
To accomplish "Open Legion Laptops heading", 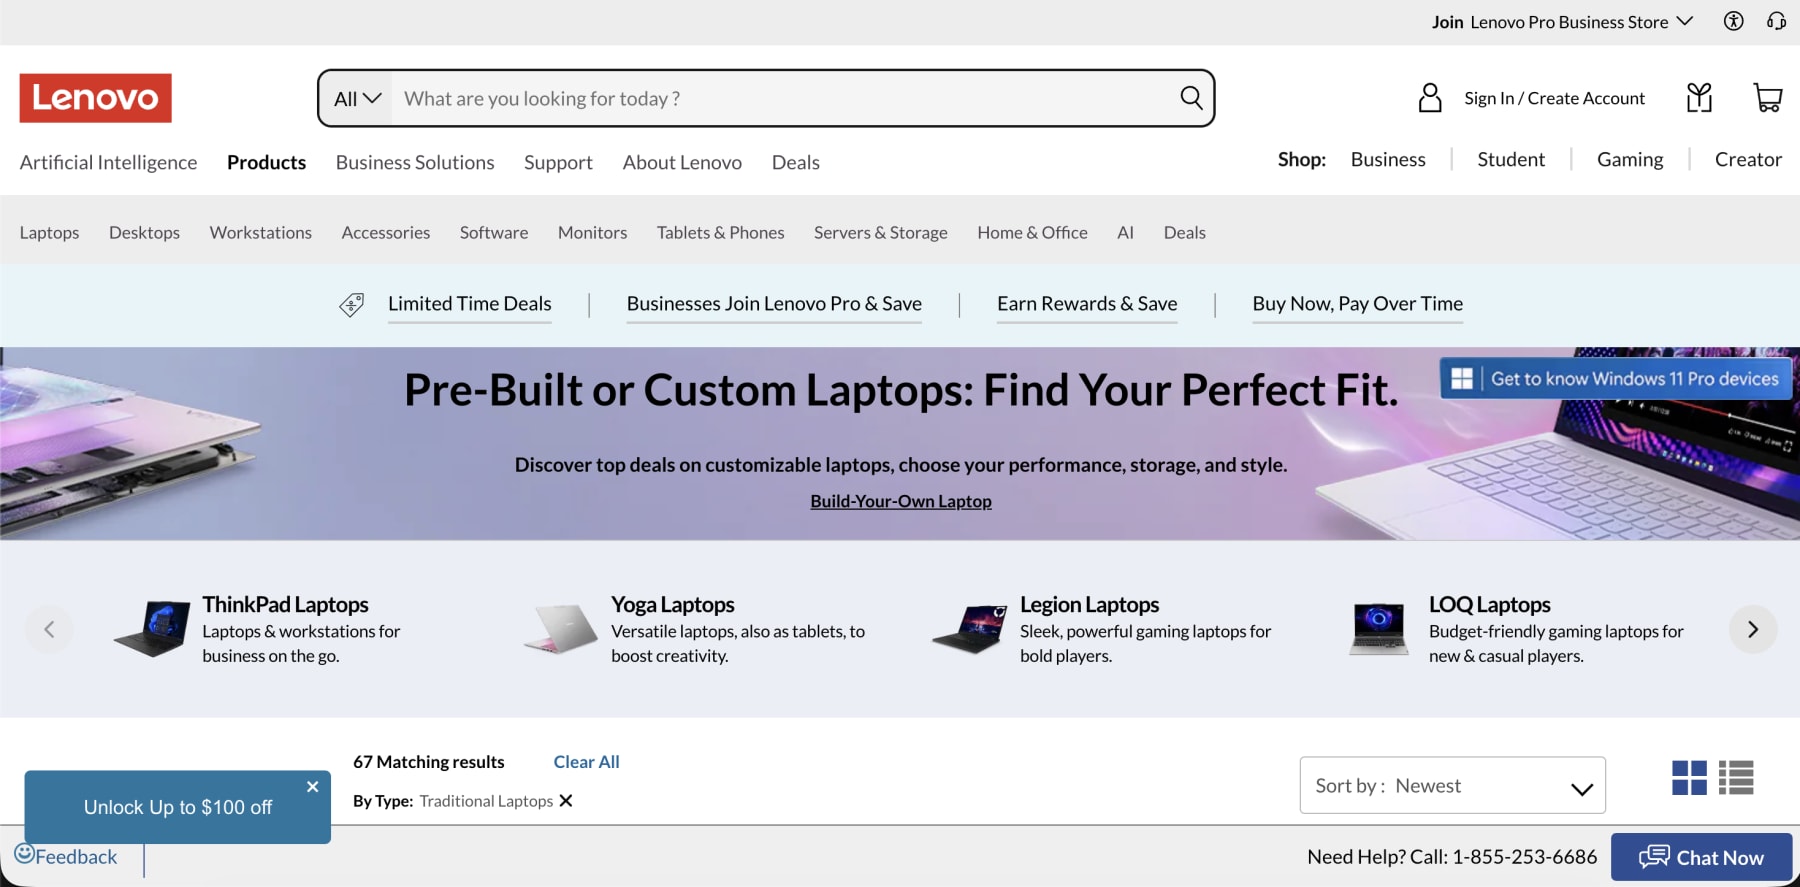I will pyautogui.click(x=1089, y=604).
